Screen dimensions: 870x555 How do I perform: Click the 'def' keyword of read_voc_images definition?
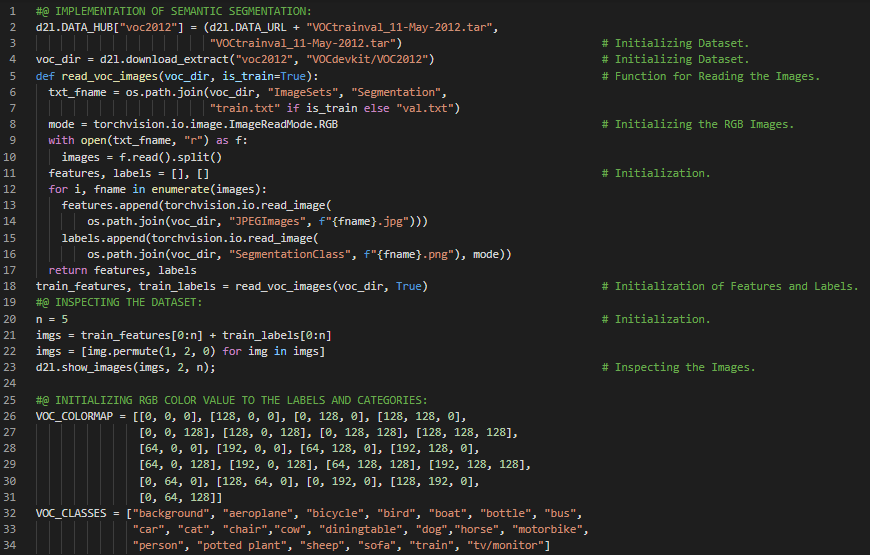[45, 77]
